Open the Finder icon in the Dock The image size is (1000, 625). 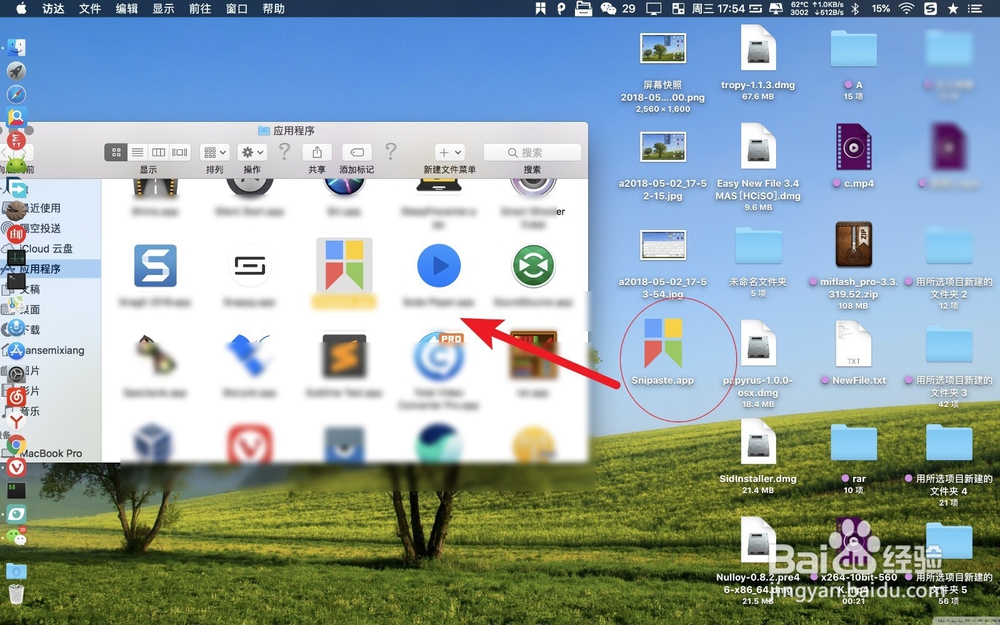tap(16, 47)
